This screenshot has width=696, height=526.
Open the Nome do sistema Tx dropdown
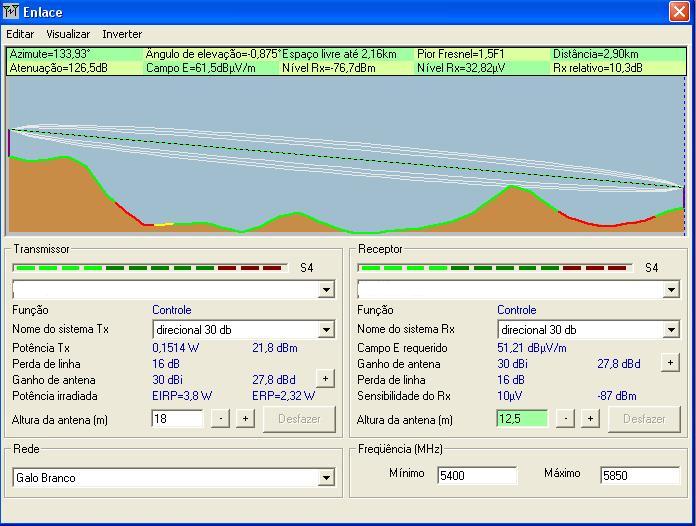pos(326,330)
